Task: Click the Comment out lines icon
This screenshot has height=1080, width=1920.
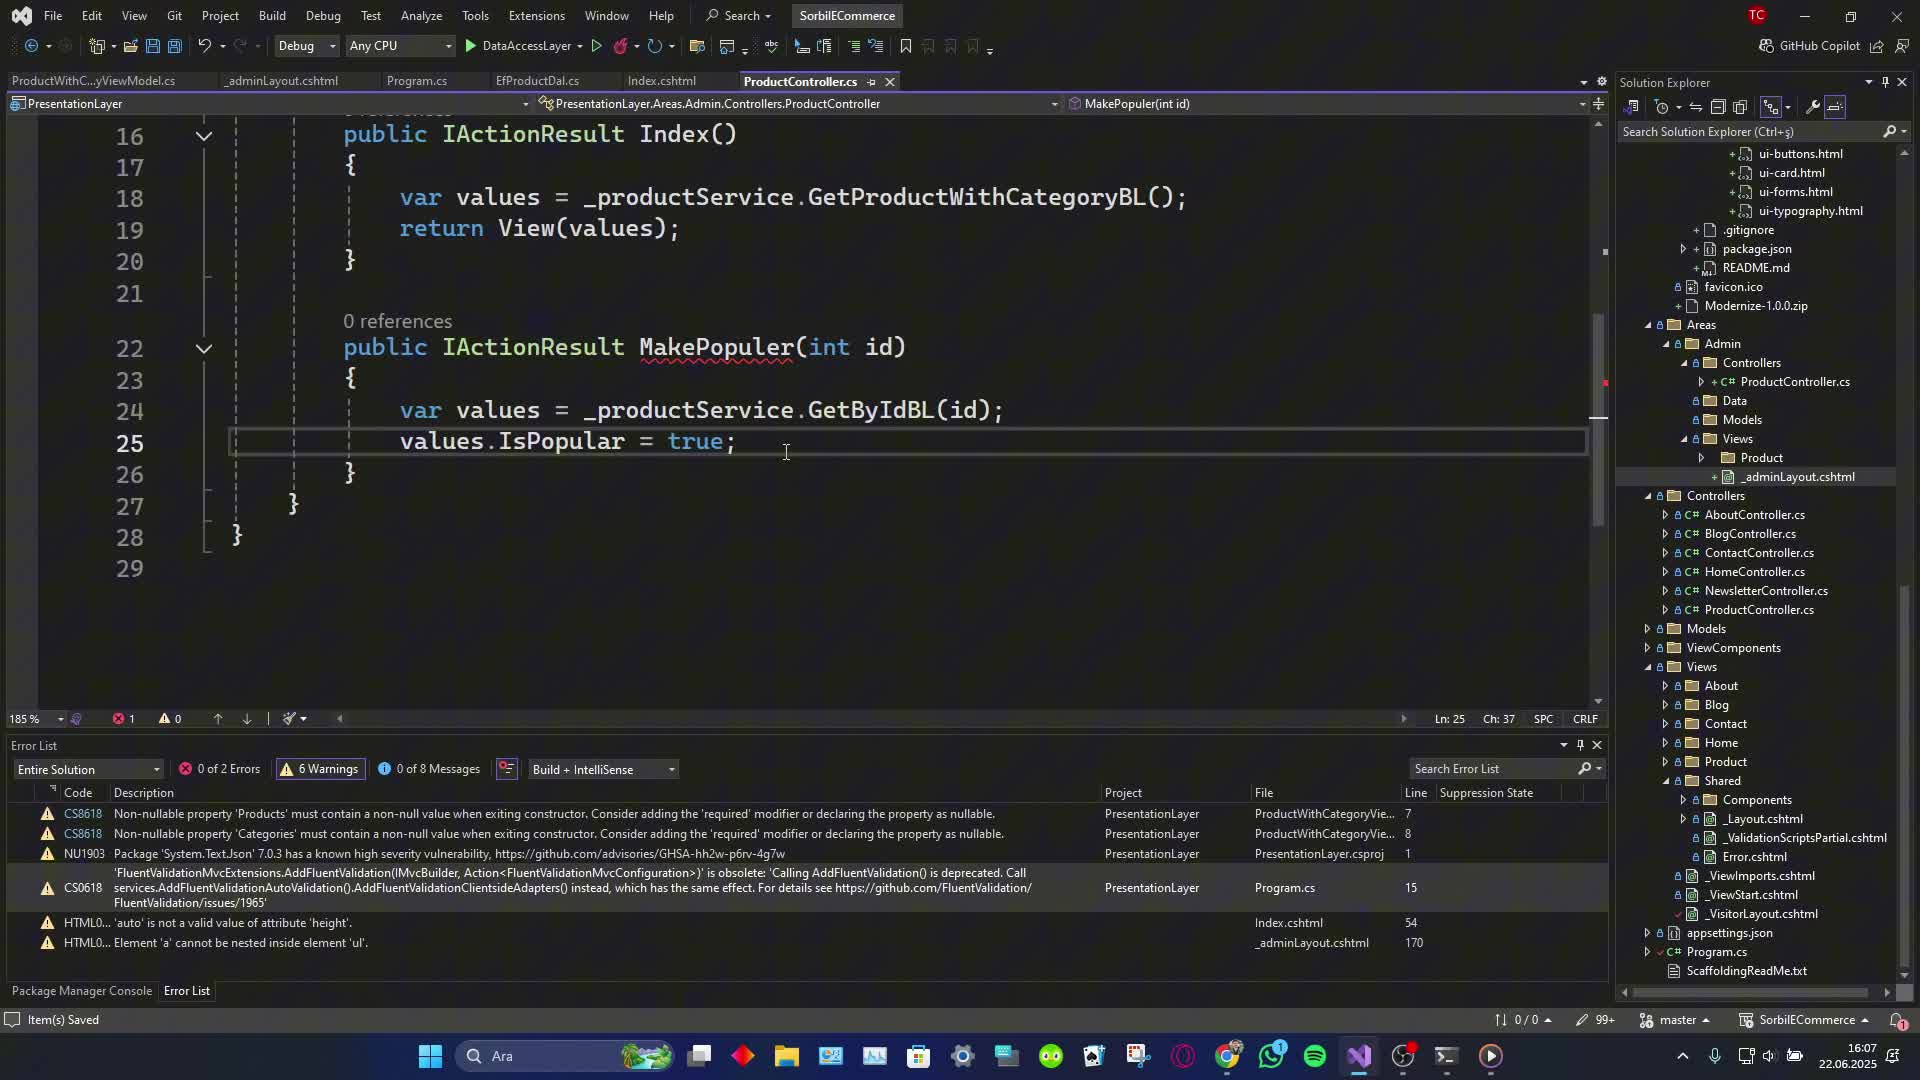Action: [853, 46]
